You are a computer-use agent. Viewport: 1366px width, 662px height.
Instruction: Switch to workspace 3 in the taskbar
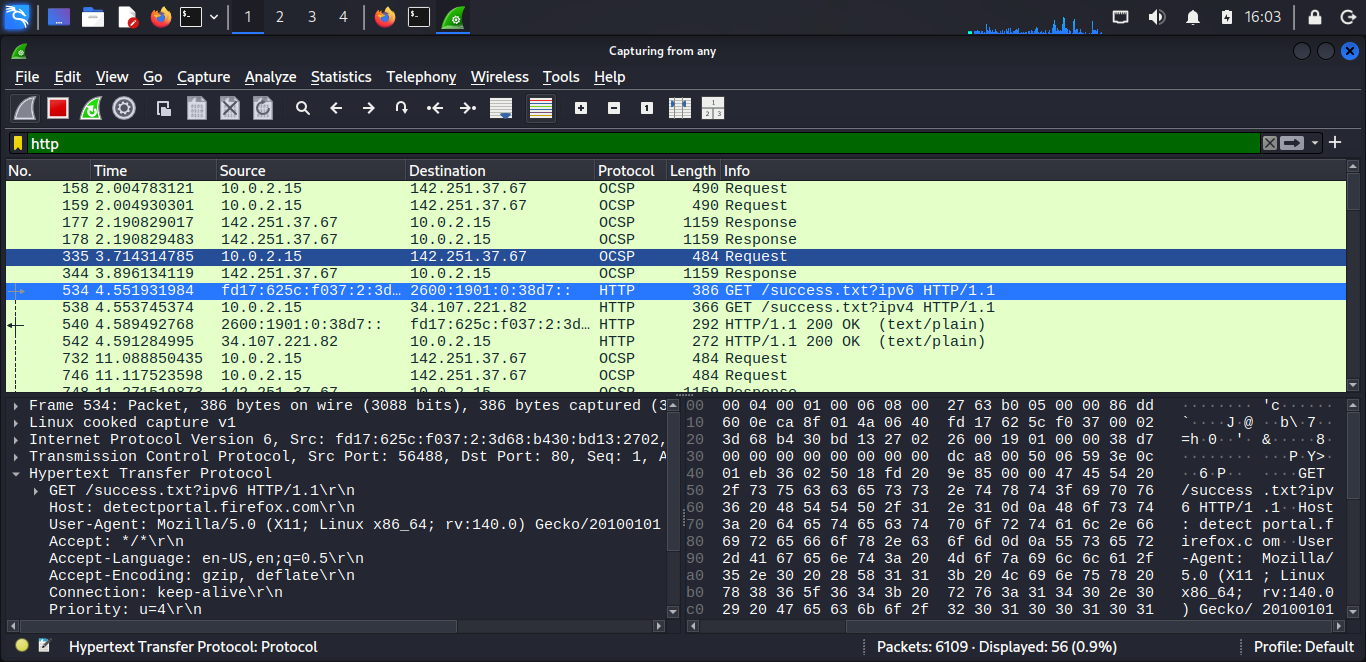312,17
